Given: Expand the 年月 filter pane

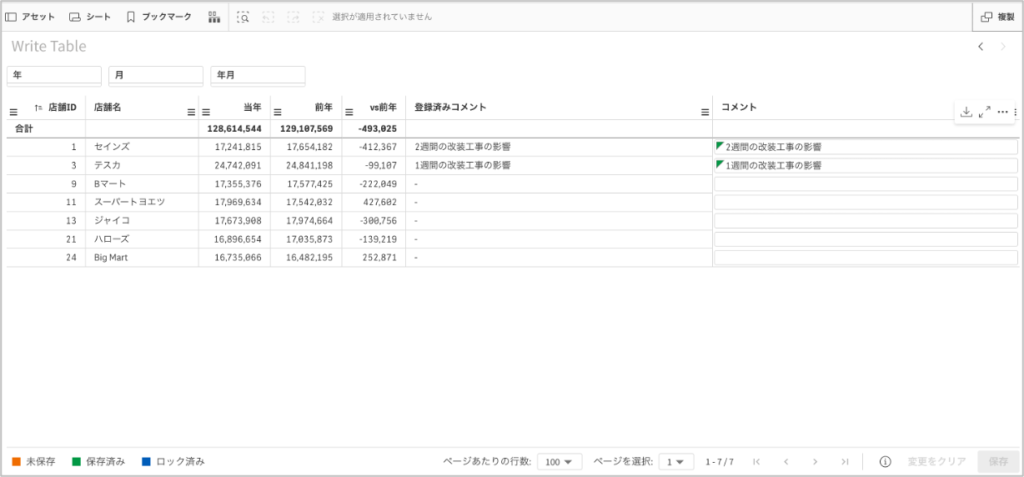Looking at the screenshot, I should point(257,75).
